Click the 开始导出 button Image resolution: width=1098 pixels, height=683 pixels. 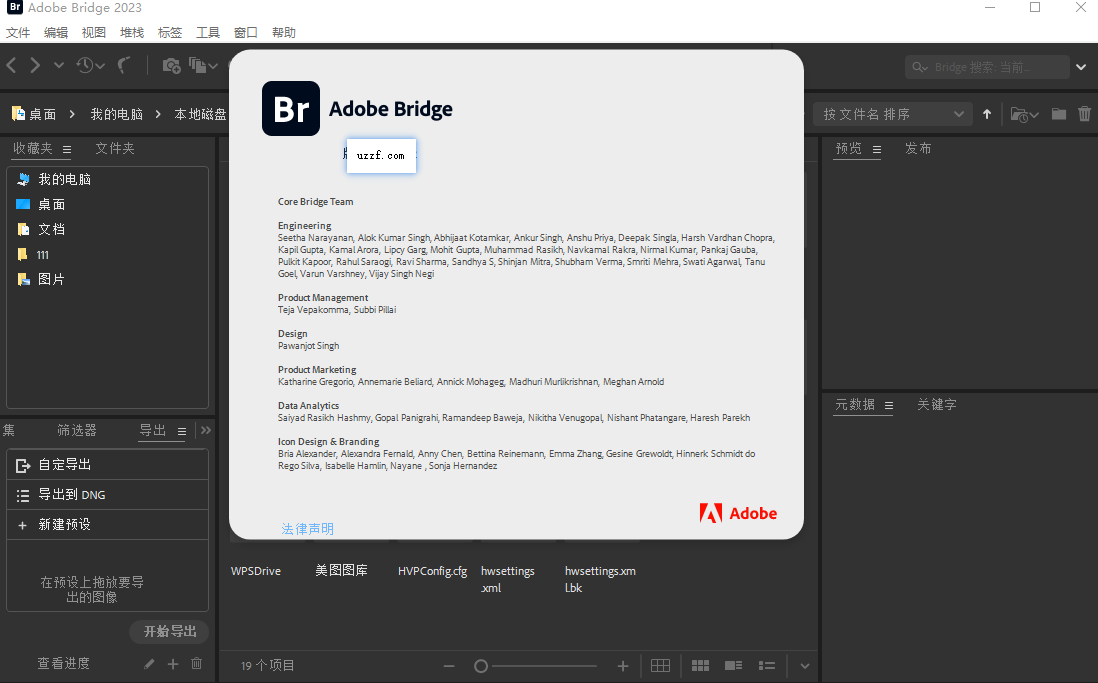[169, 631]
